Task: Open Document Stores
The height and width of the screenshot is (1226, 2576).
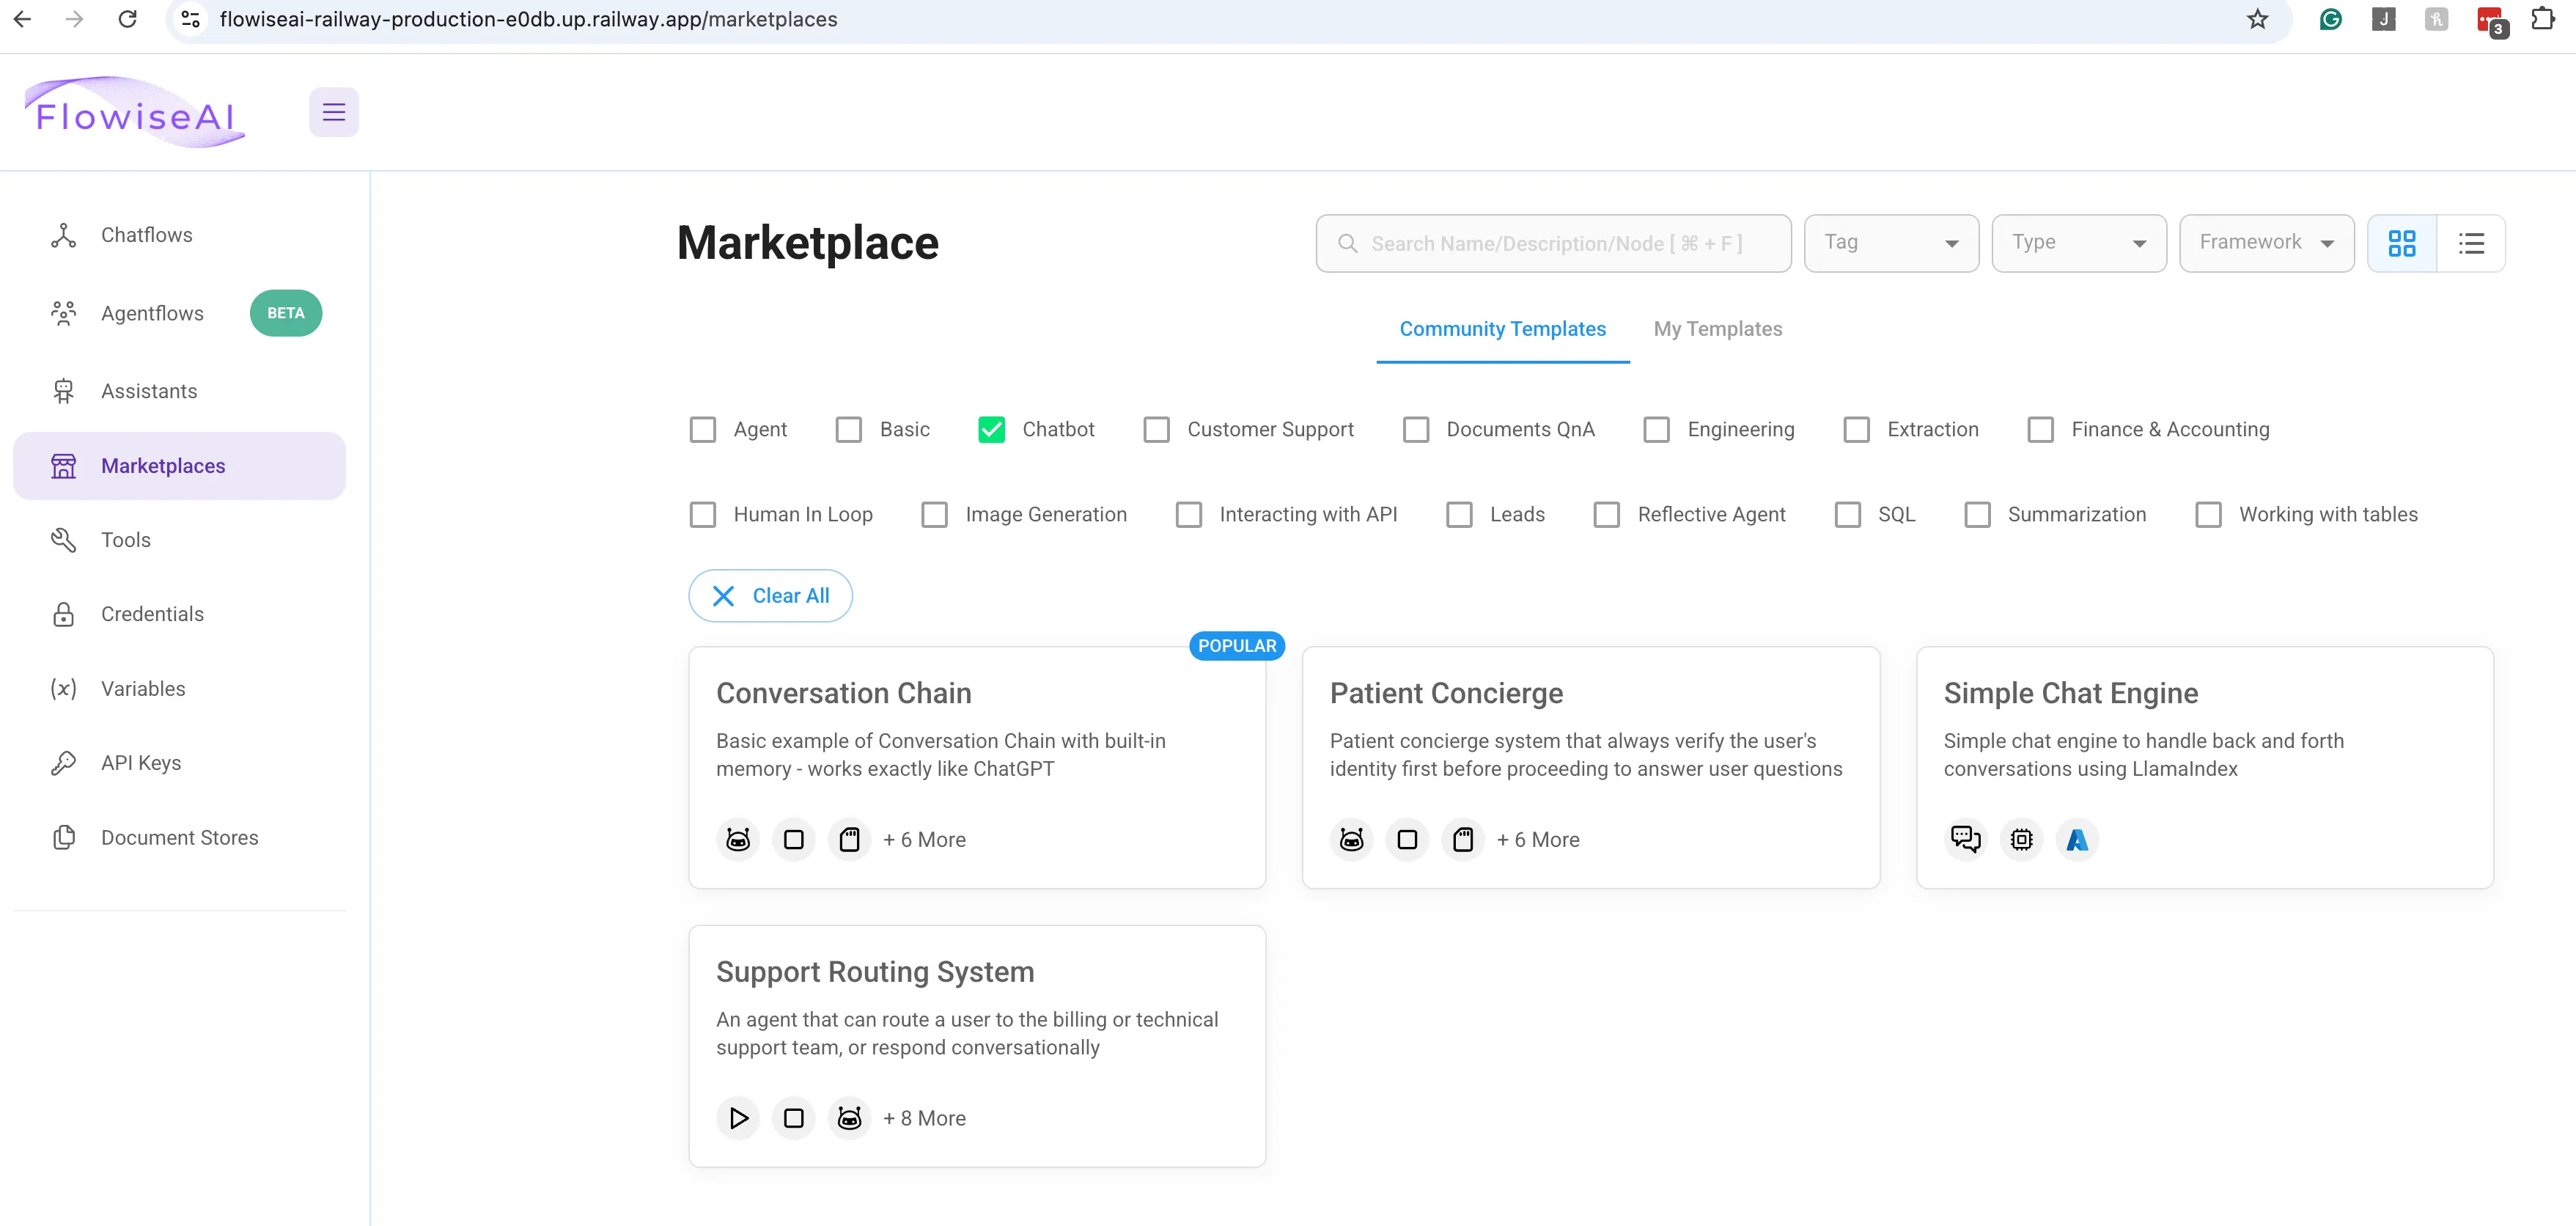Action: pyautogui.click(x=179, y=837)
